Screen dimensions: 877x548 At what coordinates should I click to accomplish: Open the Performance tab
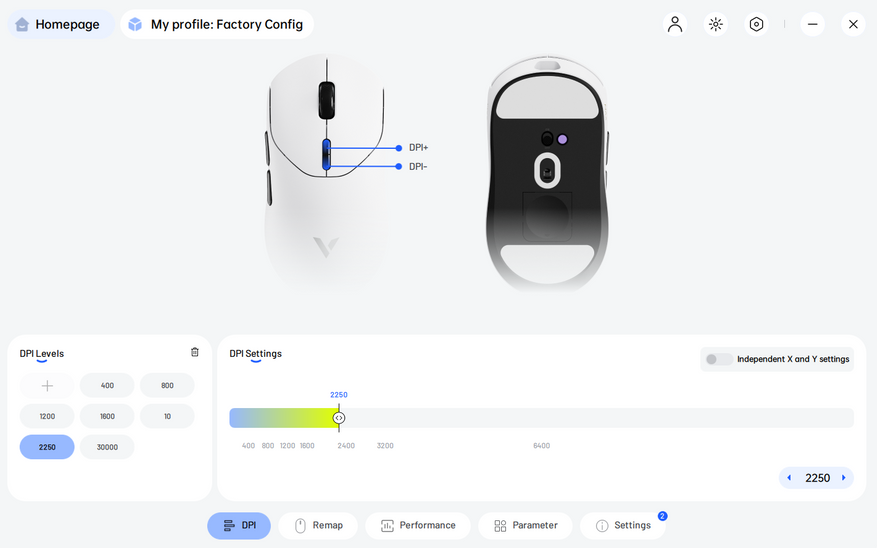tap(417, 525)
